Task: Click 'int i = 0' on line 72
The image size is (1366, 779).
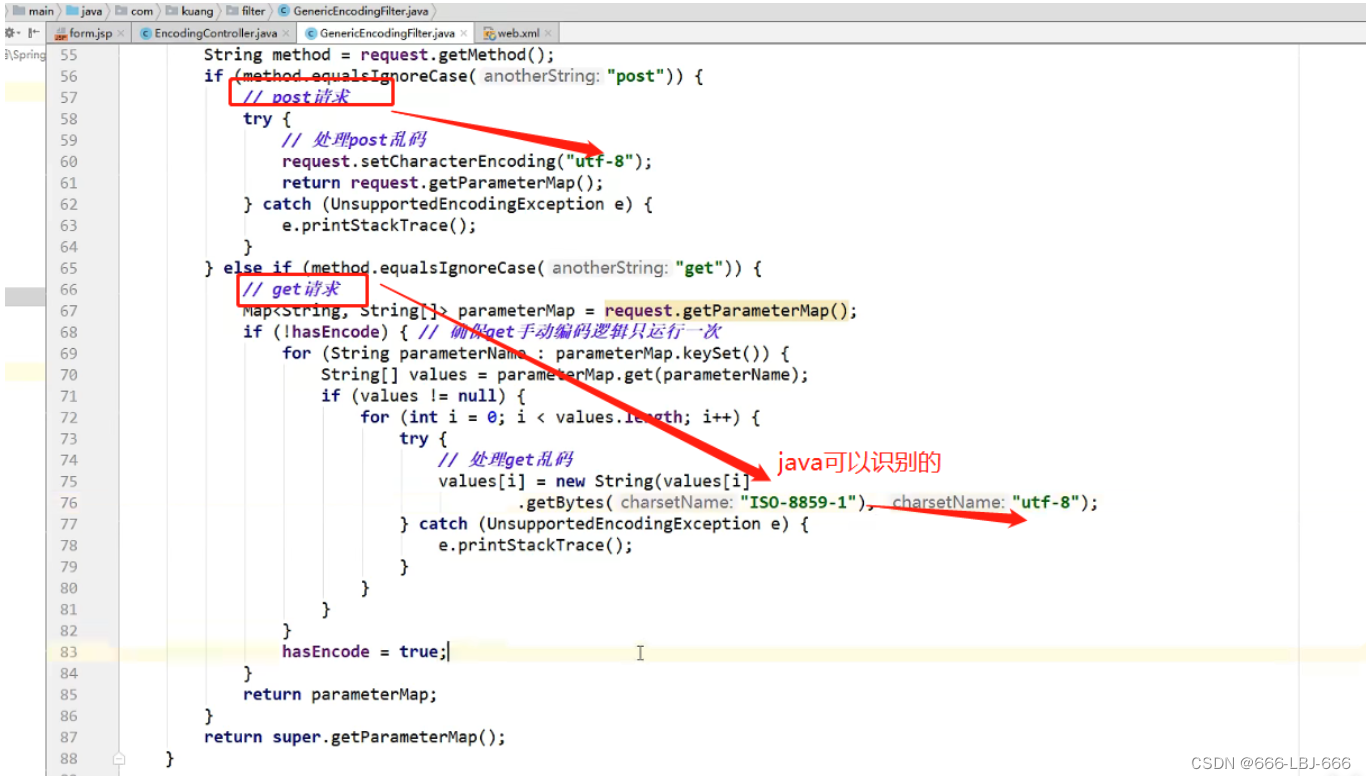Action: [x=454, y=417]
